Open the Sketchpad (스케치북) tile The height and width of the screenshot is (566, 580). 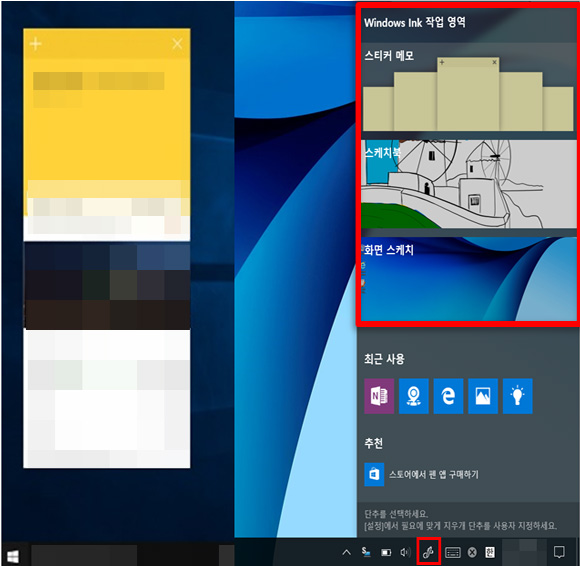click(x=468, y=184)
